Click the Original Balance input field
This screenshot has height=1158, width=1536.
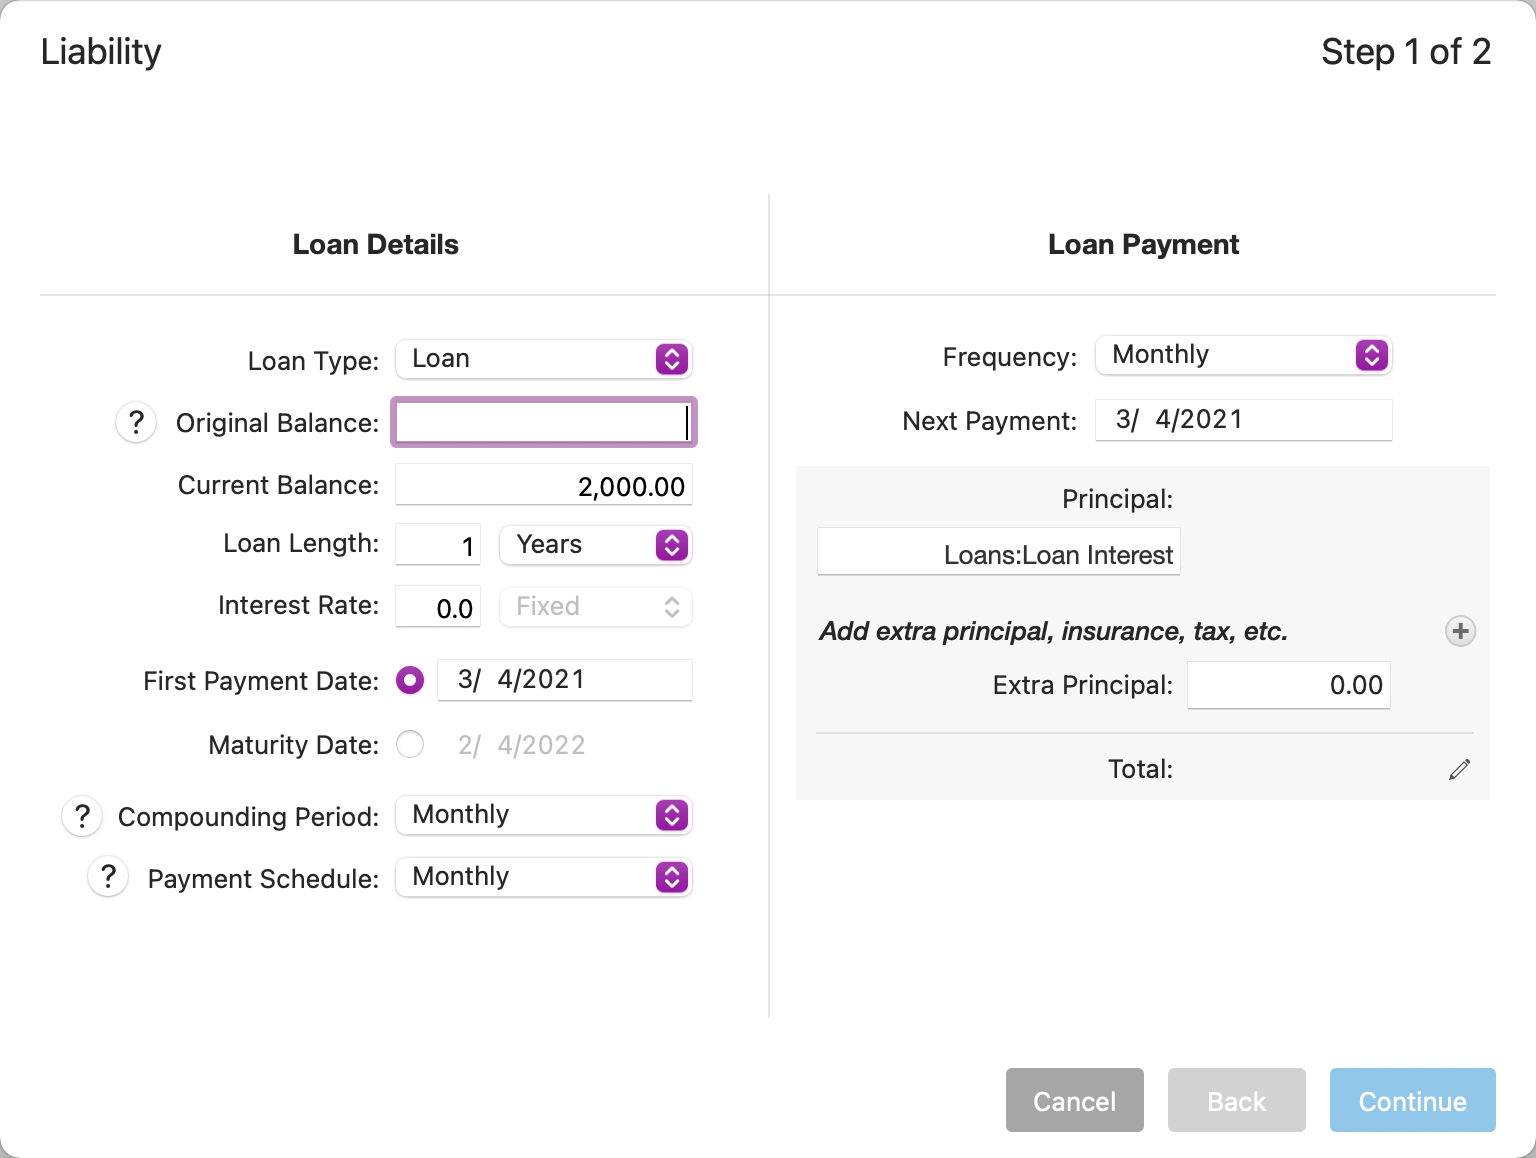click(x=543, y=423)
